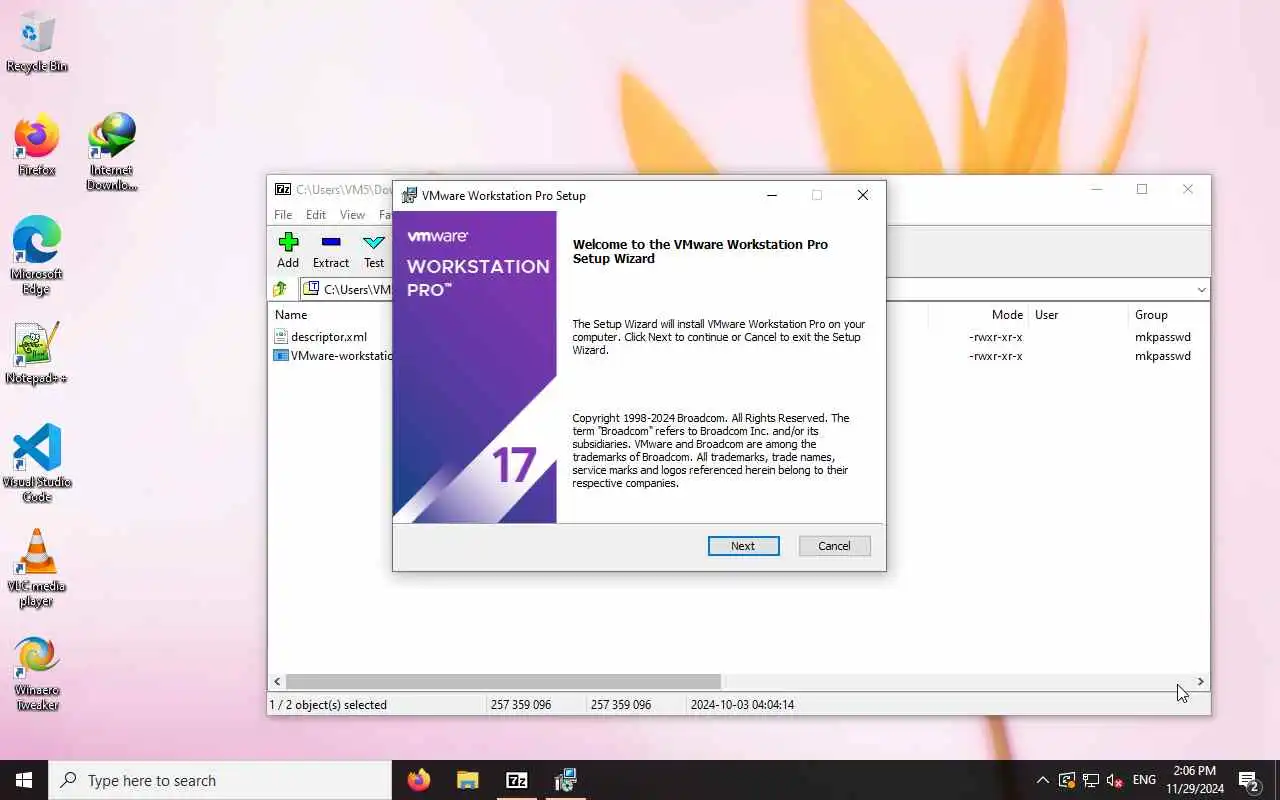Click the ENG language indicator
Image resolution: width=1280 pixels, height=800 pixels.
pos(1145,780)
